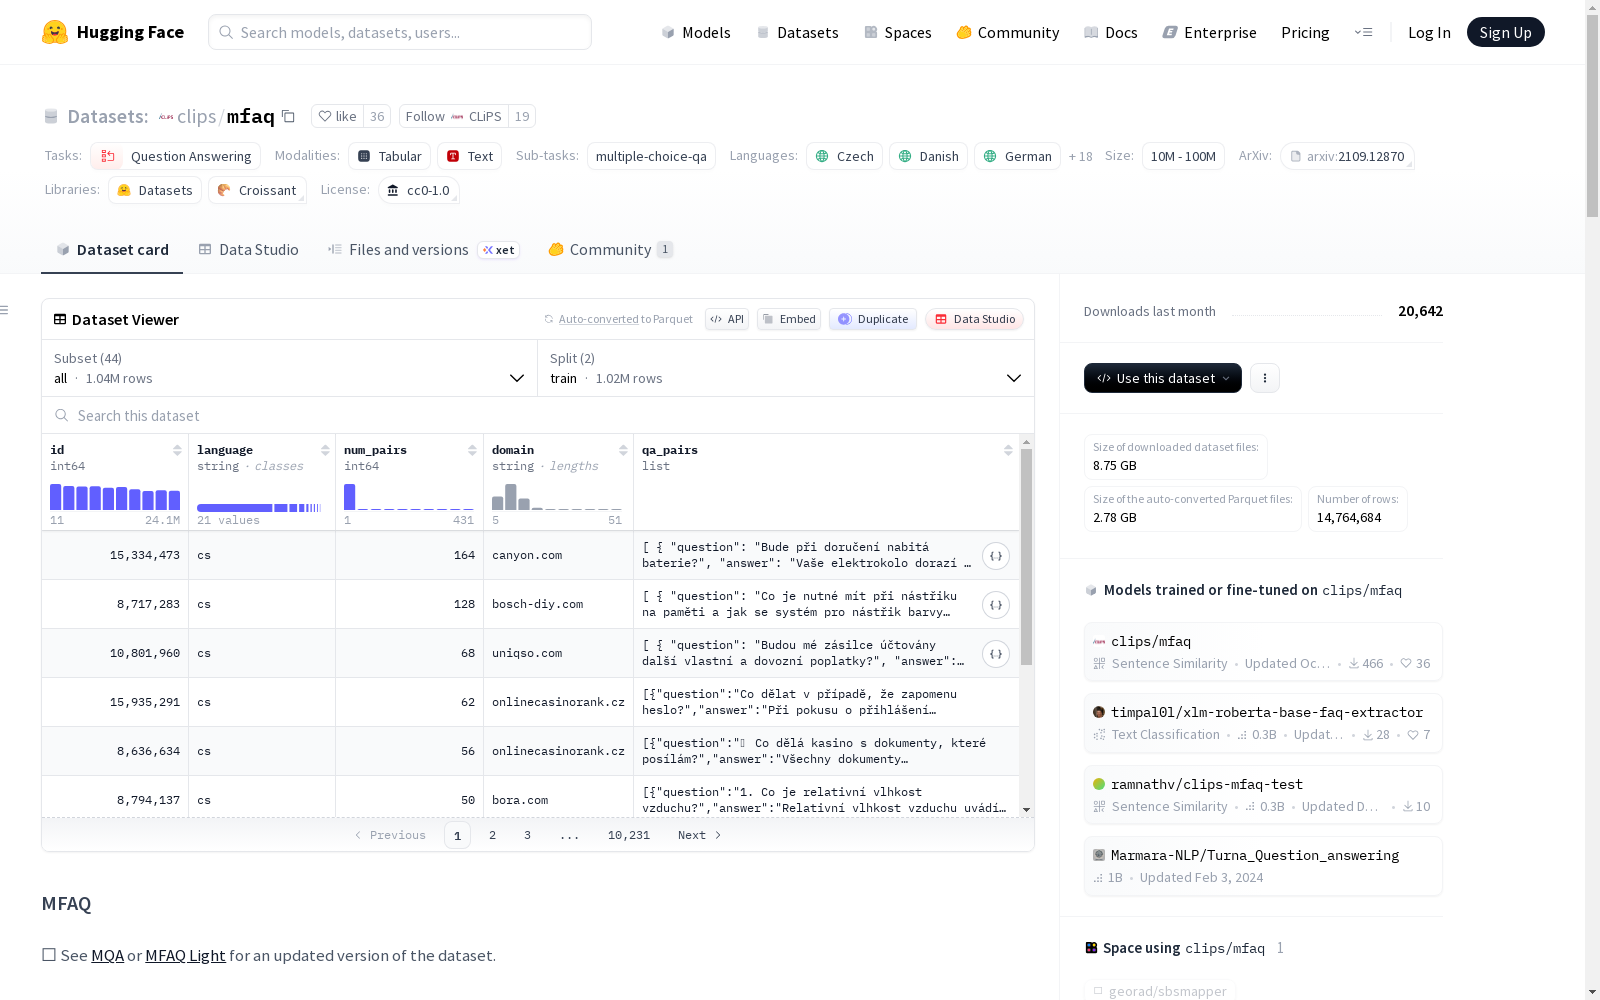Screen dimensions: 1600x1000
Task: Select the Danish language tag
Action: [929, 156]
